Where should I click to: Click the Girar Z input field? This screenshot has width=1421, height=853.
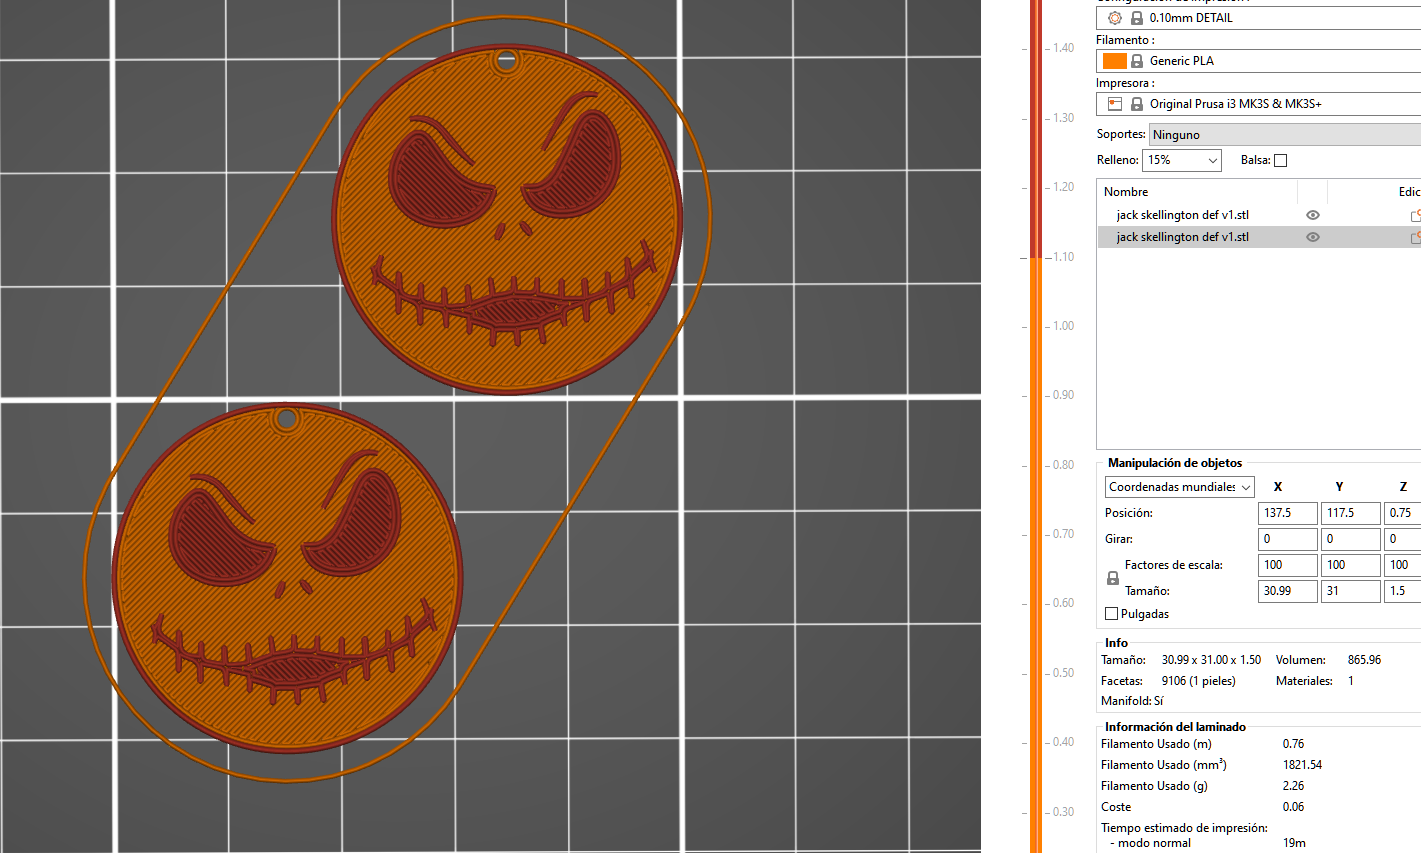click(x=1403, y=539)
